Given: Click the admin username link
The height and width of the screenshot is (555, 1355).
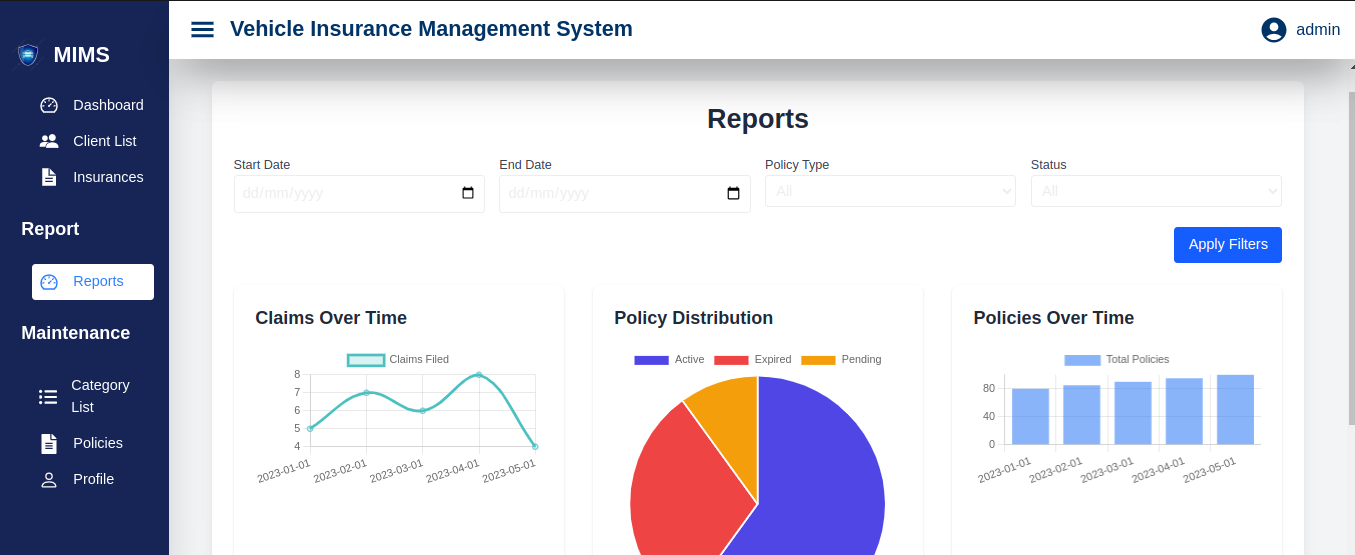Looking at the screenshot, I should [1317, 30].
